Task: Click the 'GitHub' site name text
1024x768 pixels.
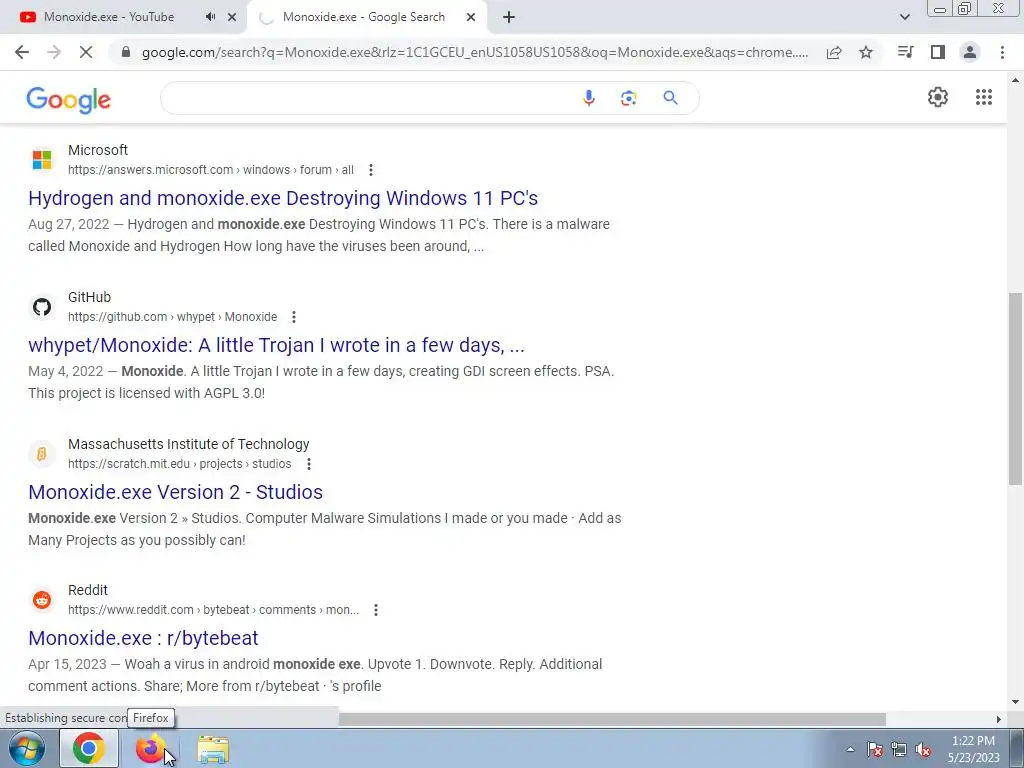Action: pyautogui.click(x=89, y=297)
